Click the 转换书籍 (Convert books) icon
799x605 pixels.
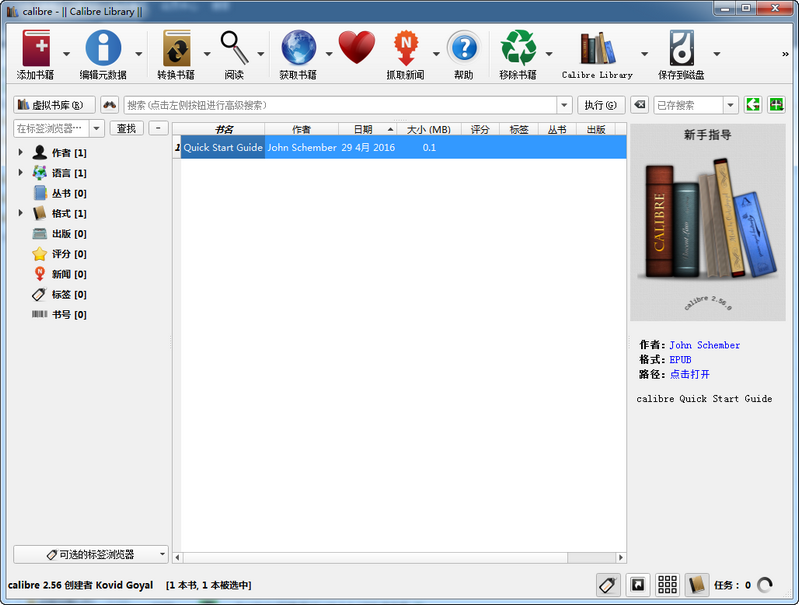point(176,50)
